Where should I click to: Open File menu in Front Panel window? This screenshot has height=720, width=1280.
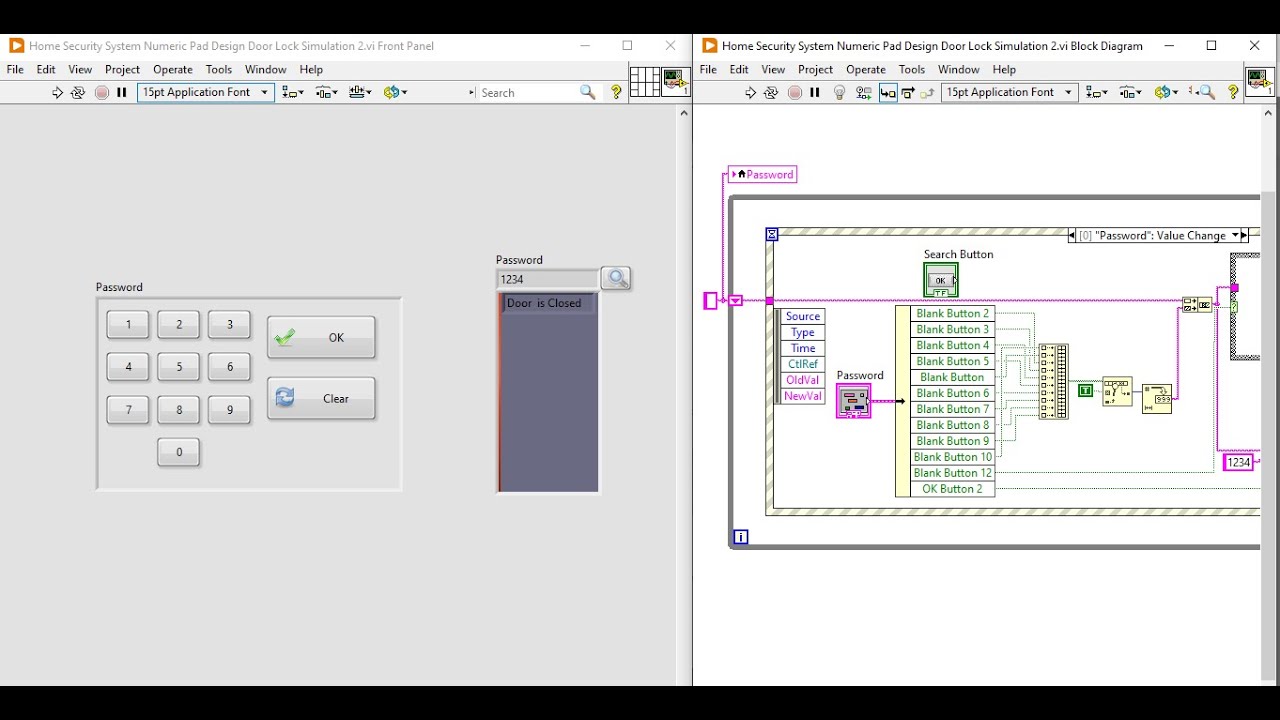[x=15, y=70]
